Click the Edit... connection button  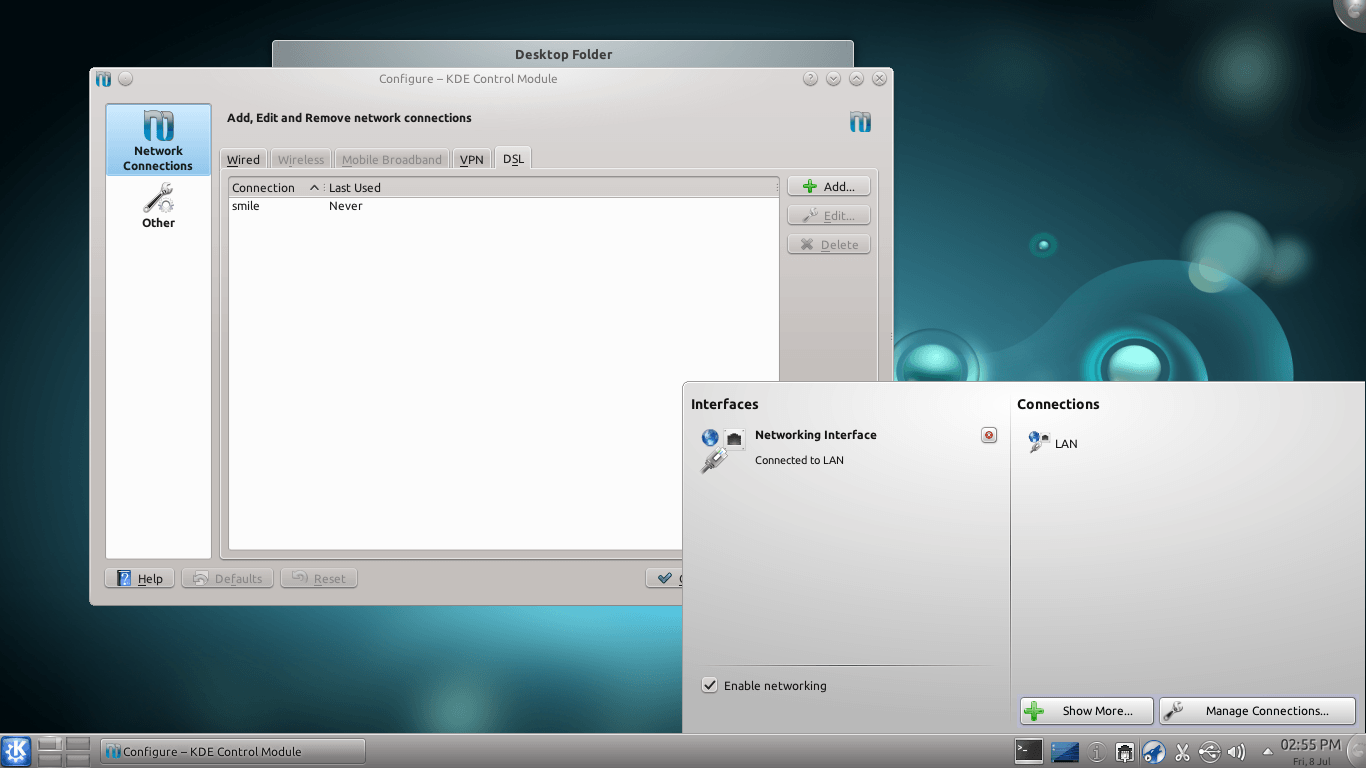click(829, 215)
